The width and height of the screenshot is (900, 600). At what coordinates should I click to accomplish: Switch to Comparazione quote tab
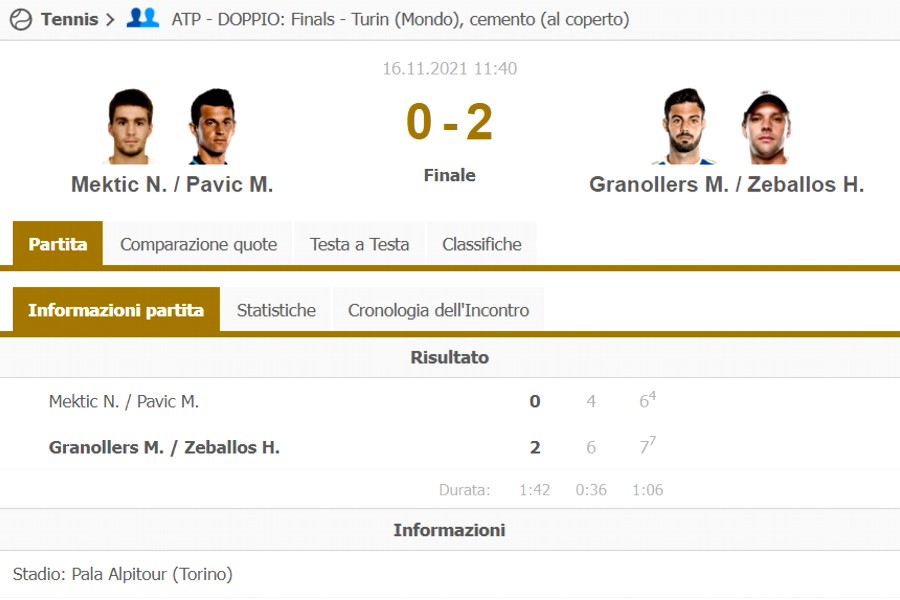[198, 244]
